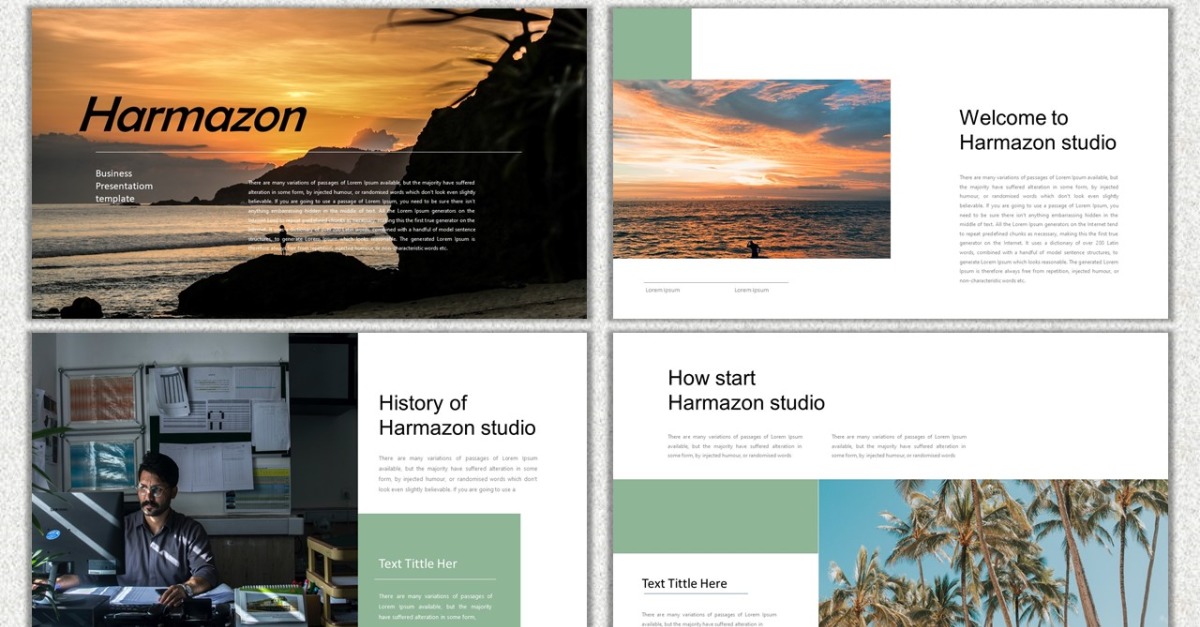Select the palm trees photo

point(992,553)
